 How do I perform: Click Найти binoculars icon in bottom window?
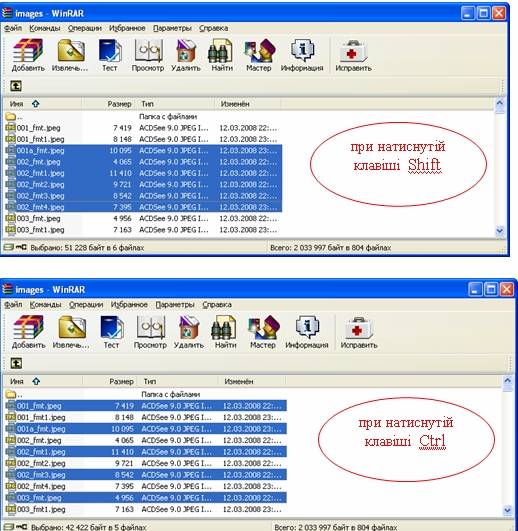(x=224, y=327)
